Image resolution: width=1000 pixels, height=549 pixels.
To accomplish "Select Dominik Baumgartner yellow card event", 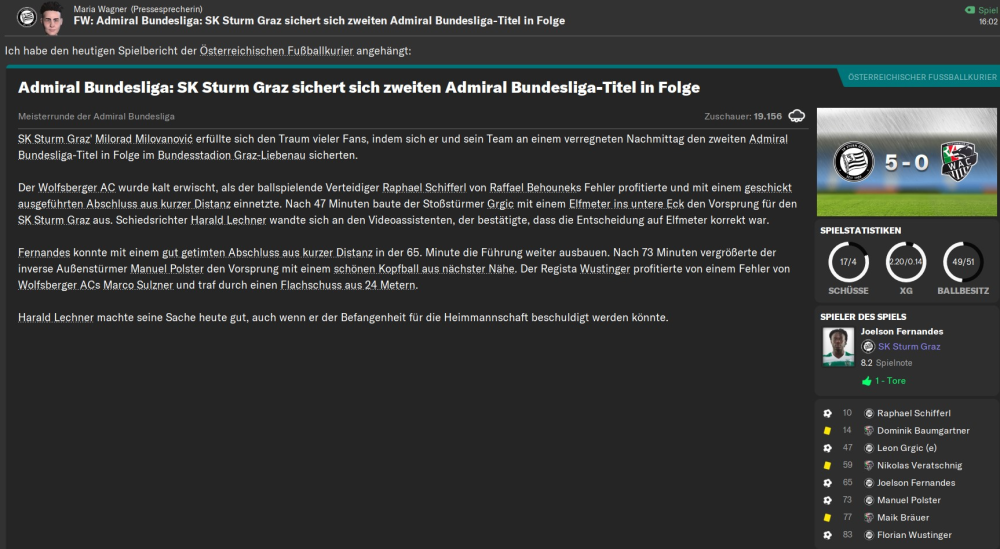I will tap(922, 430).
